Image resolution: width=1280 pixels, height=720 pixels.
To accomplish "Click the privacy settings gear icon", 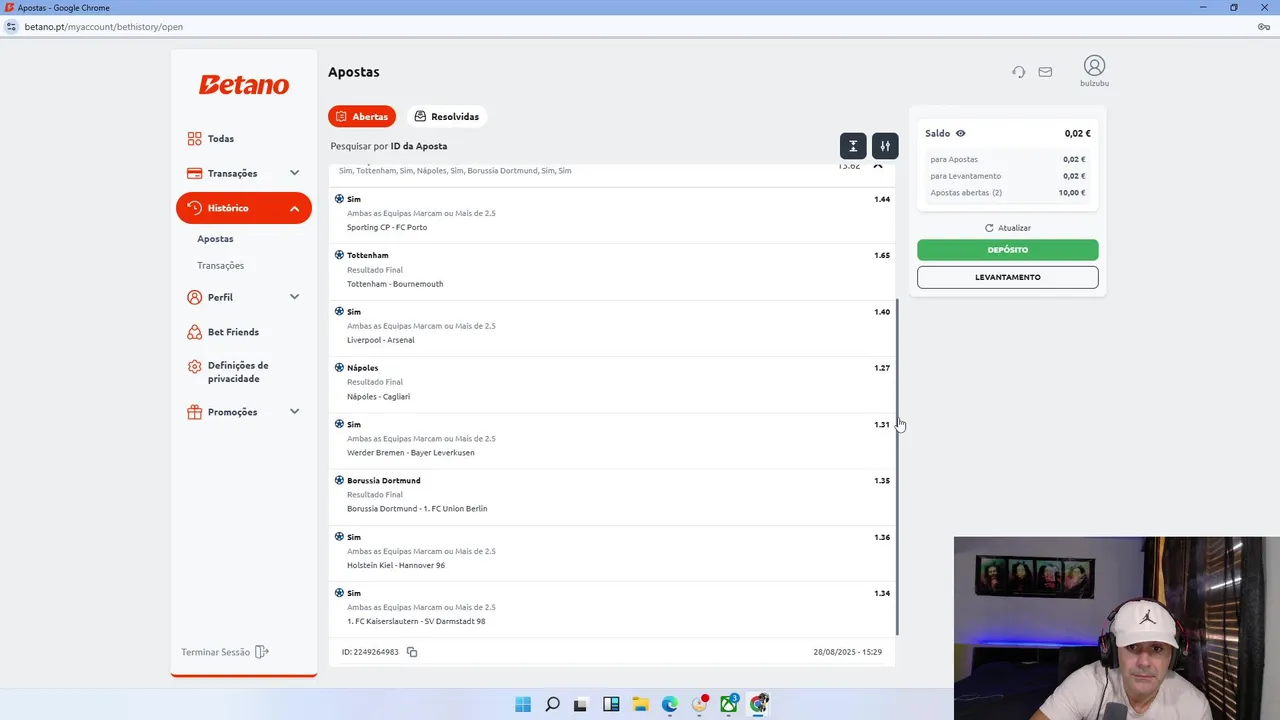I will tap(194, 367).
